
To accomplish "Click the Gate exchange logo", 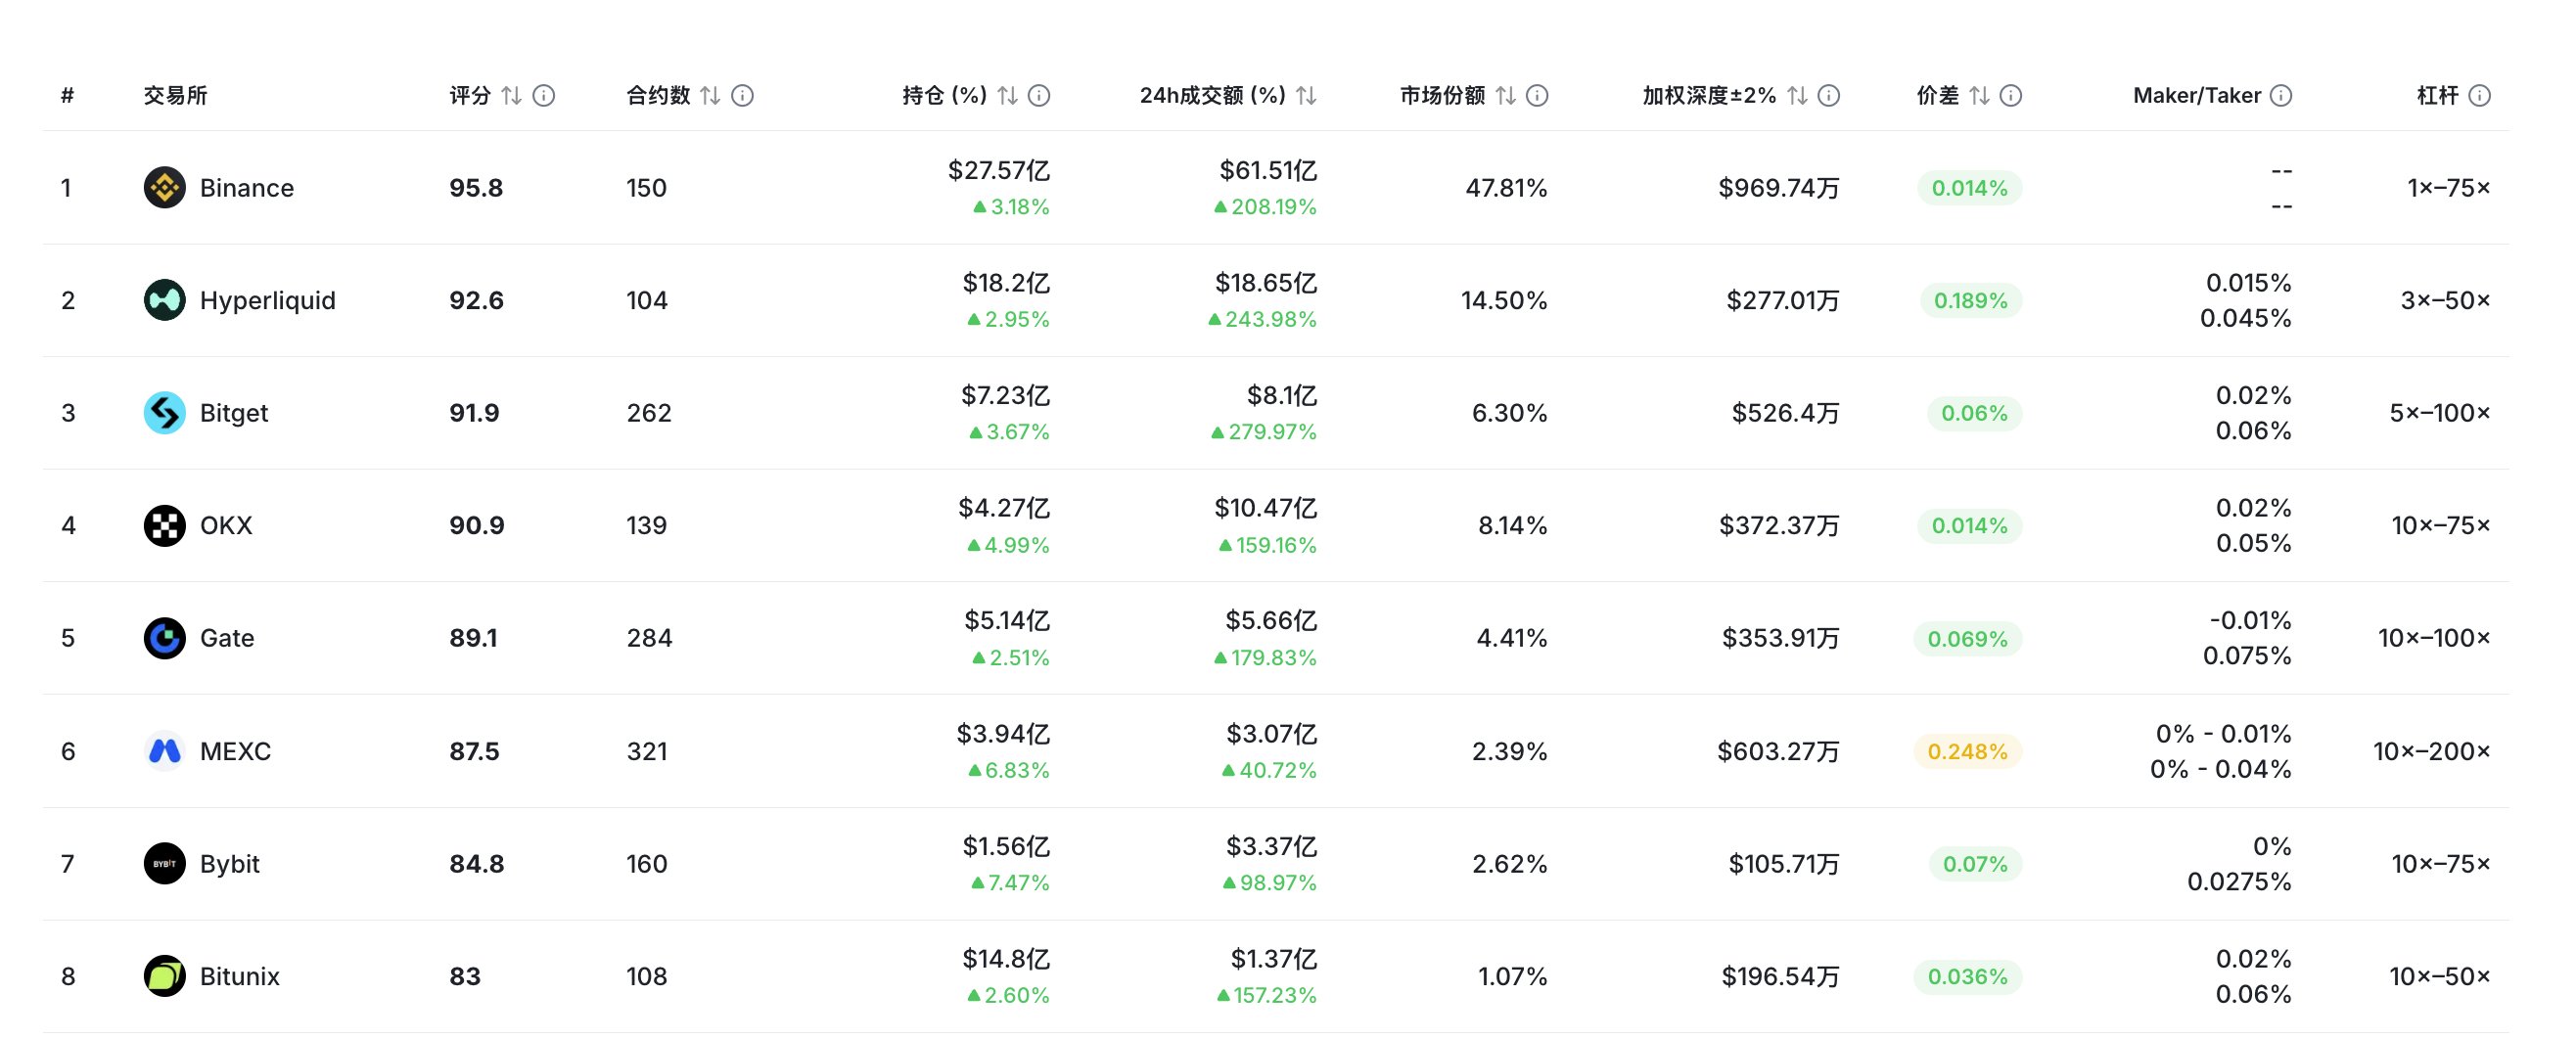I will pos(164,638).
